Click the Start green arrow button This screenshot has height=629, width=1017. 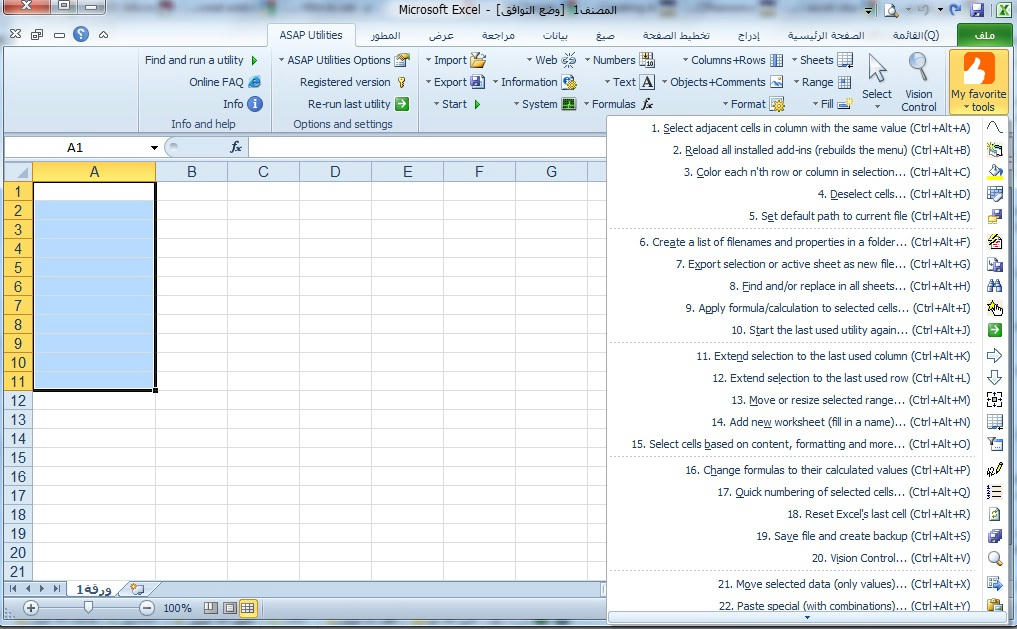[x=477, y=104]
